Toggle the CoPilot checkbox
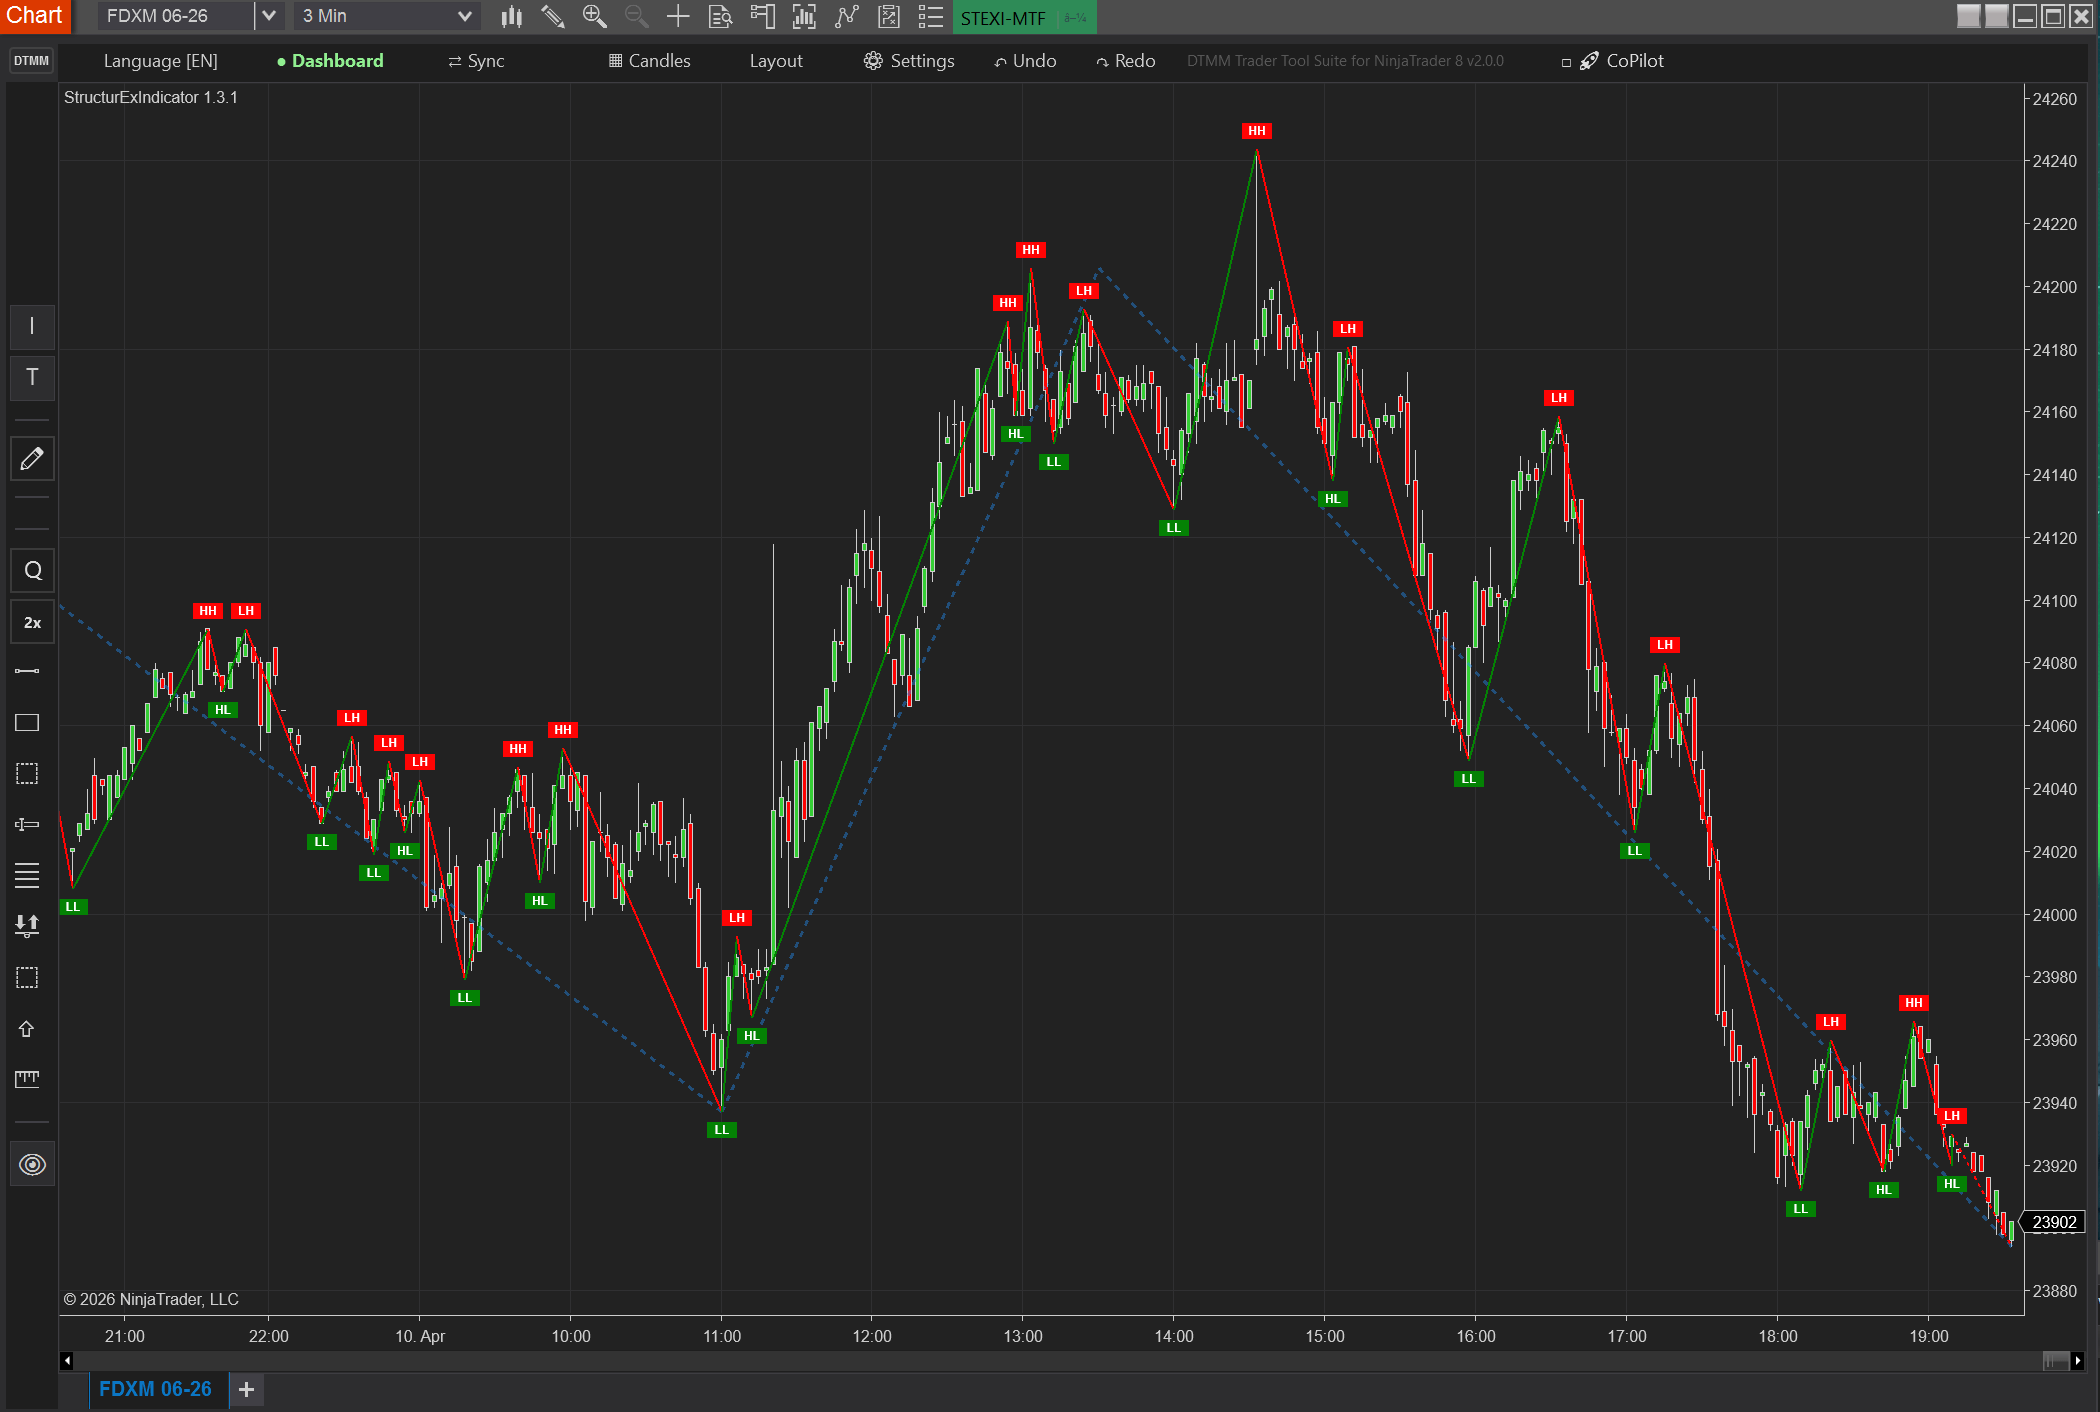2100x1412 pixels. pos(1566,62)
